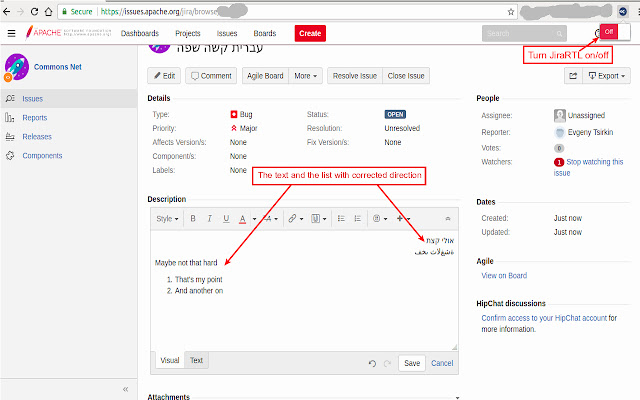Image resolution: width=640 pixels, height=400 pixels.
Task: Expand the More actions dropdown
Action: point(306,75)
